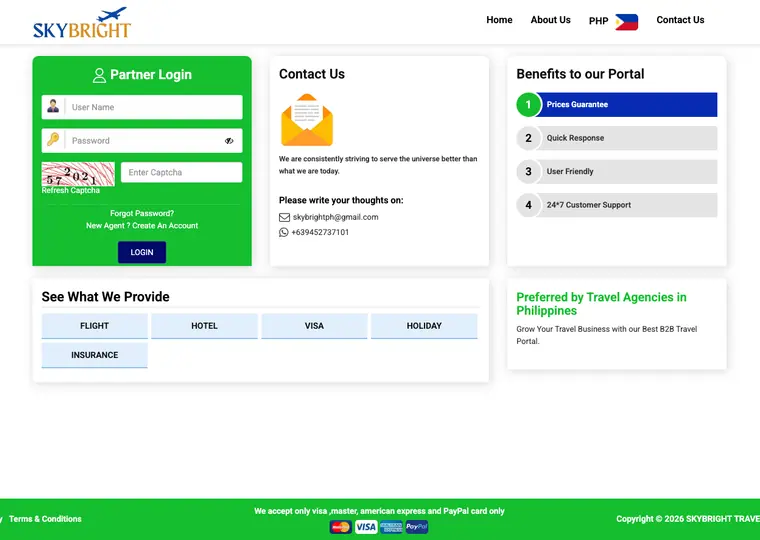Focus the Password input field

pos(143,141)
